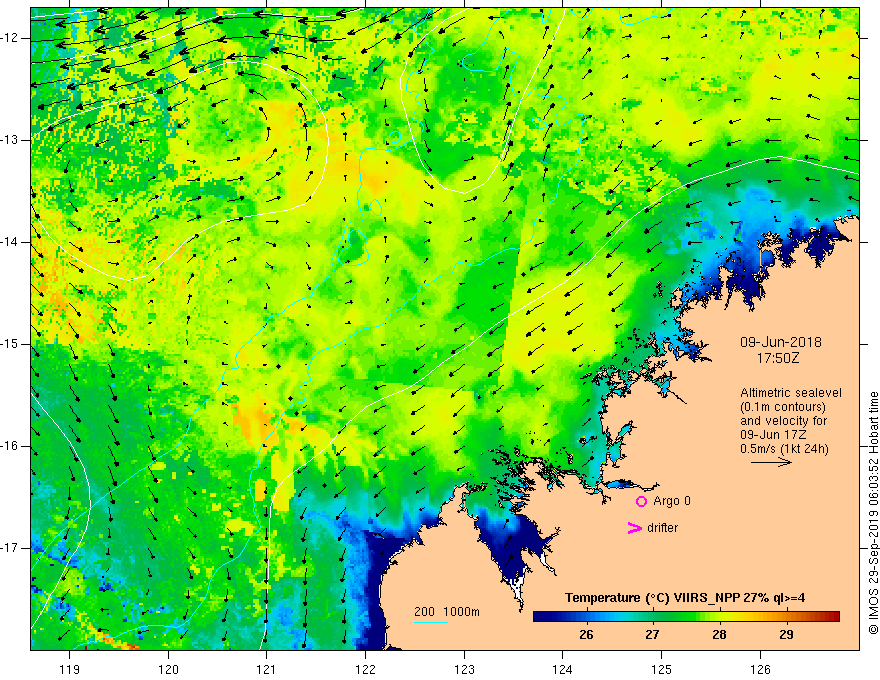
Task: Click the '200 1000m' depth label
Action: 447,612
